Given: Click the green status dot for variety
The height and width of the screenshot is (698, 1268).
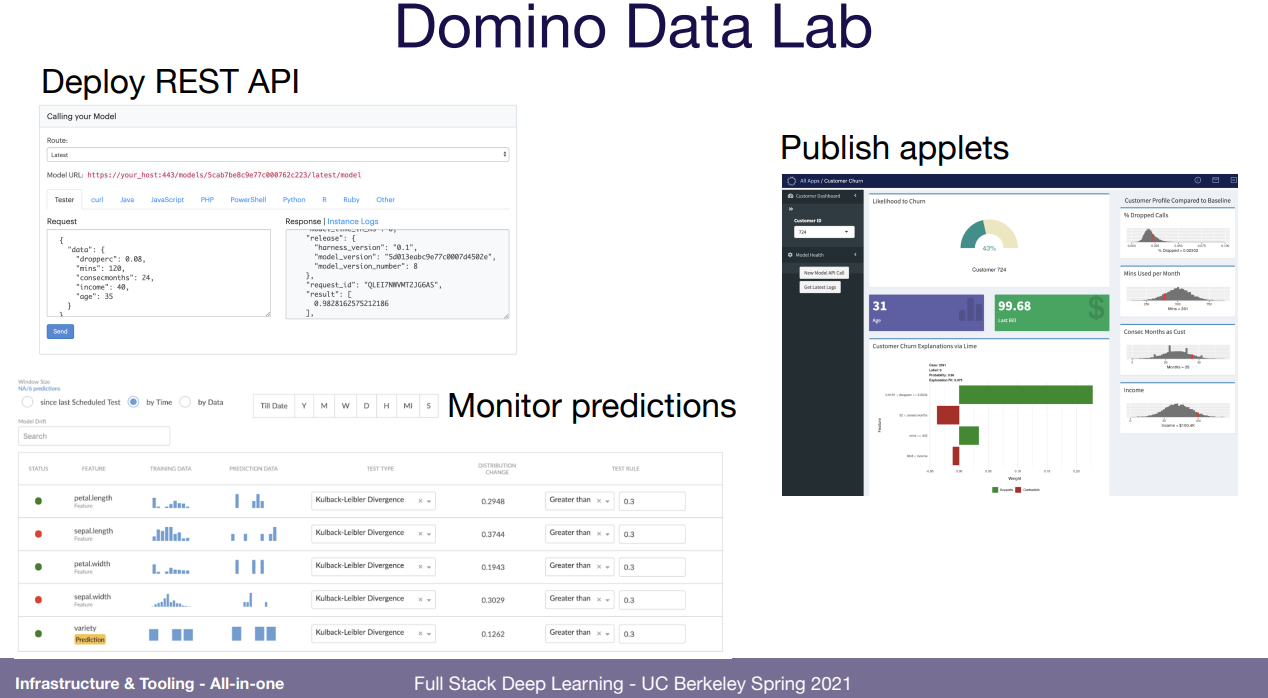Looking at the screenshot, I should pyautogui.click(x=38, y=633).
